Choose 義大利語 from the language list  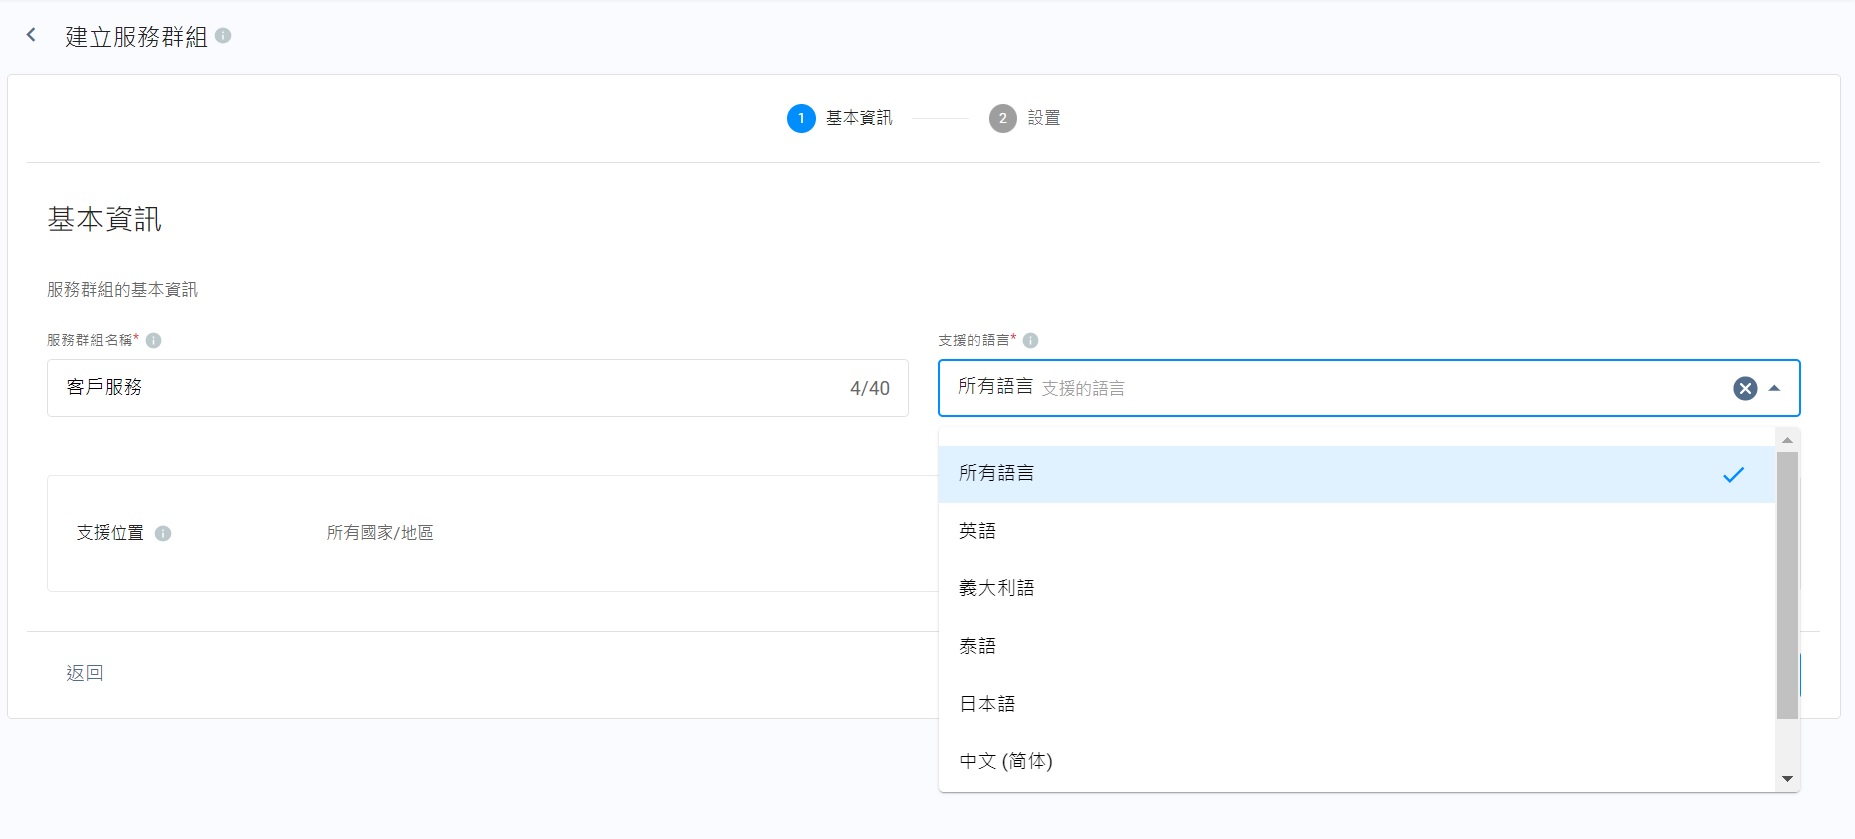997,588
